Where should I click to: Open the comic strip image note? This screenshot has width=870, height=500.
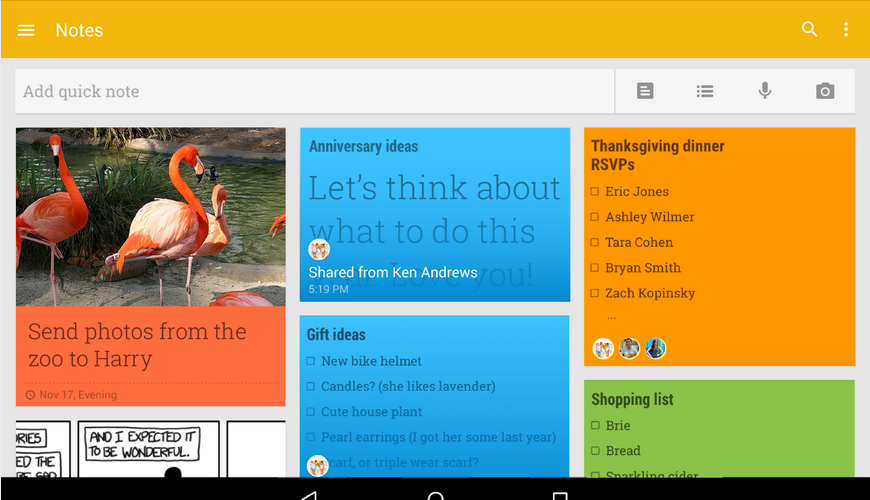pos(150,448)
